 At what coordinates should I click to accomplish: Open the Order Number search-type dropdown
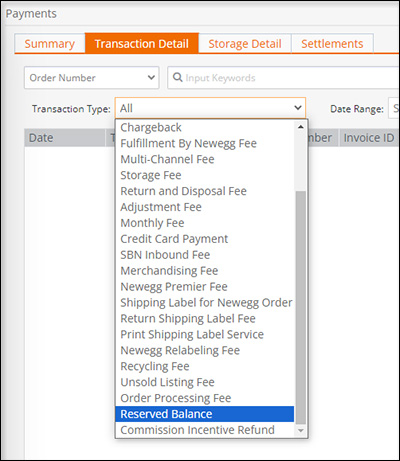click(x=92, y=78)
